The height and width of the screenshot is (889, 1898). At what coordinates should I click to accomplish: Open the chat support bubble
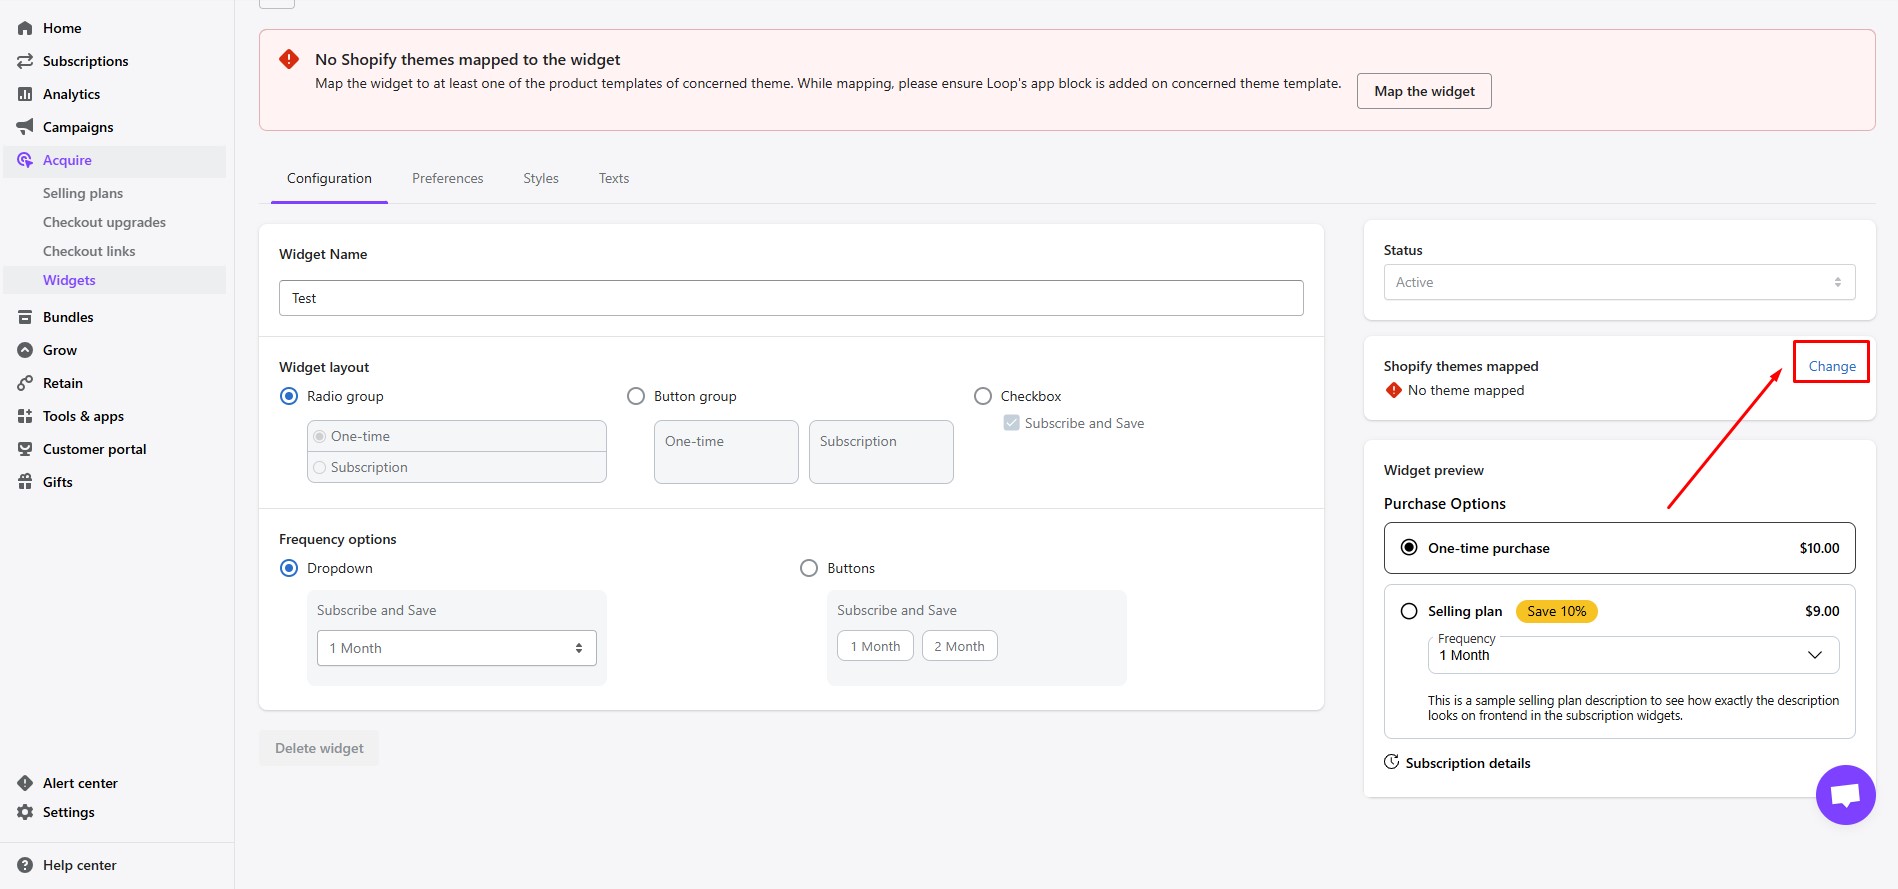[x=1845, y=795]
